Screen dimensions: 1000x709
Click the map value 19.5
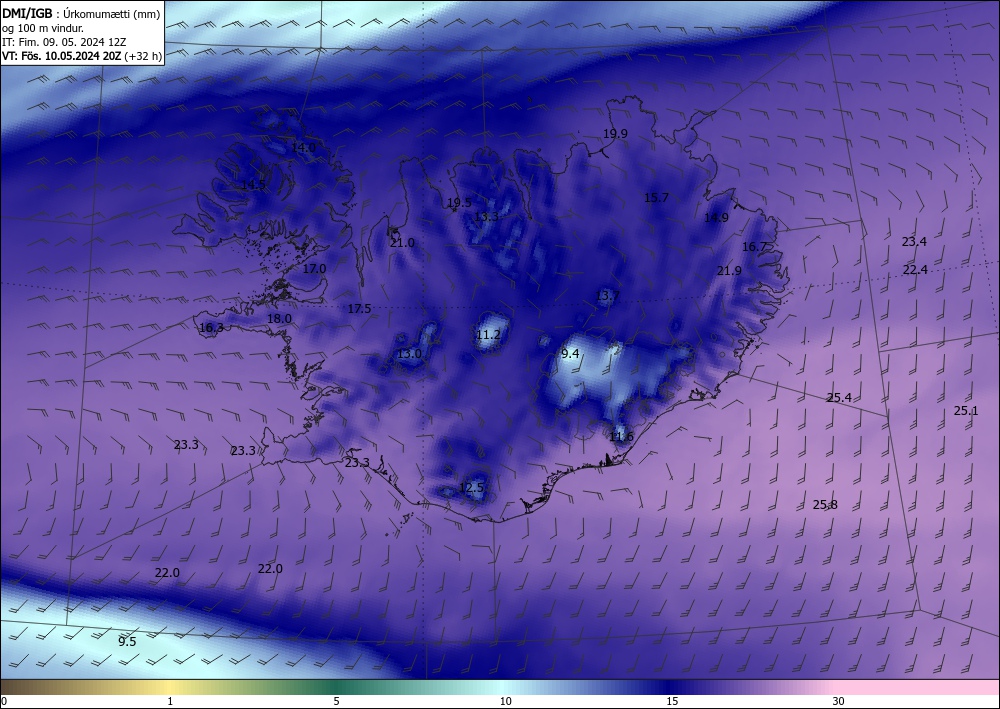tap(459, 203)
